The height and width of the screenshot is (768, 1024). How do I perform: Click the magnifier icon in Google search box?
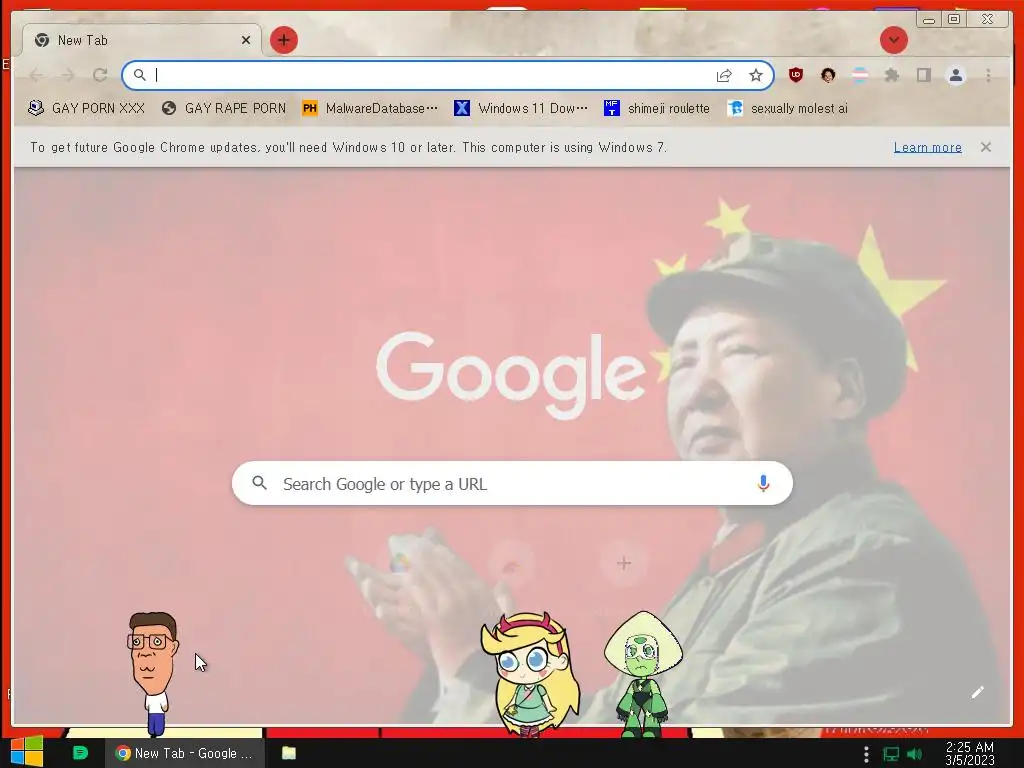tap(259, 483)
